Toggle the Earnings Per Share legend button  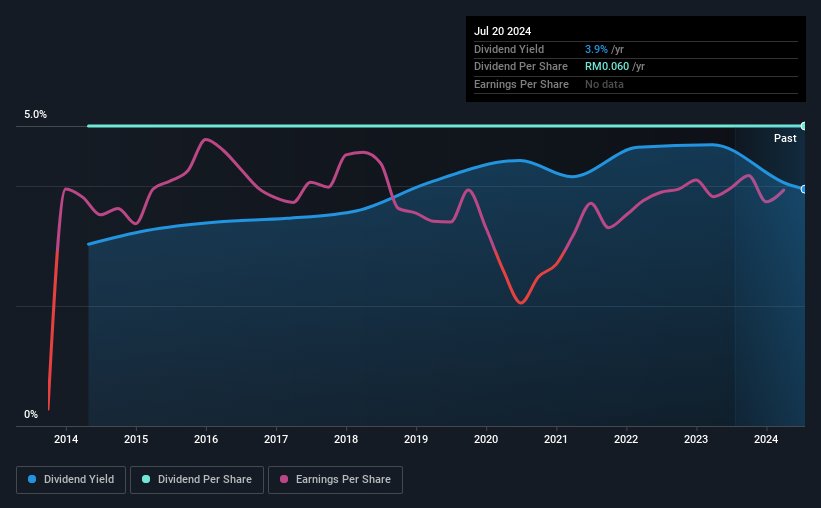click(x=335, y=480)
